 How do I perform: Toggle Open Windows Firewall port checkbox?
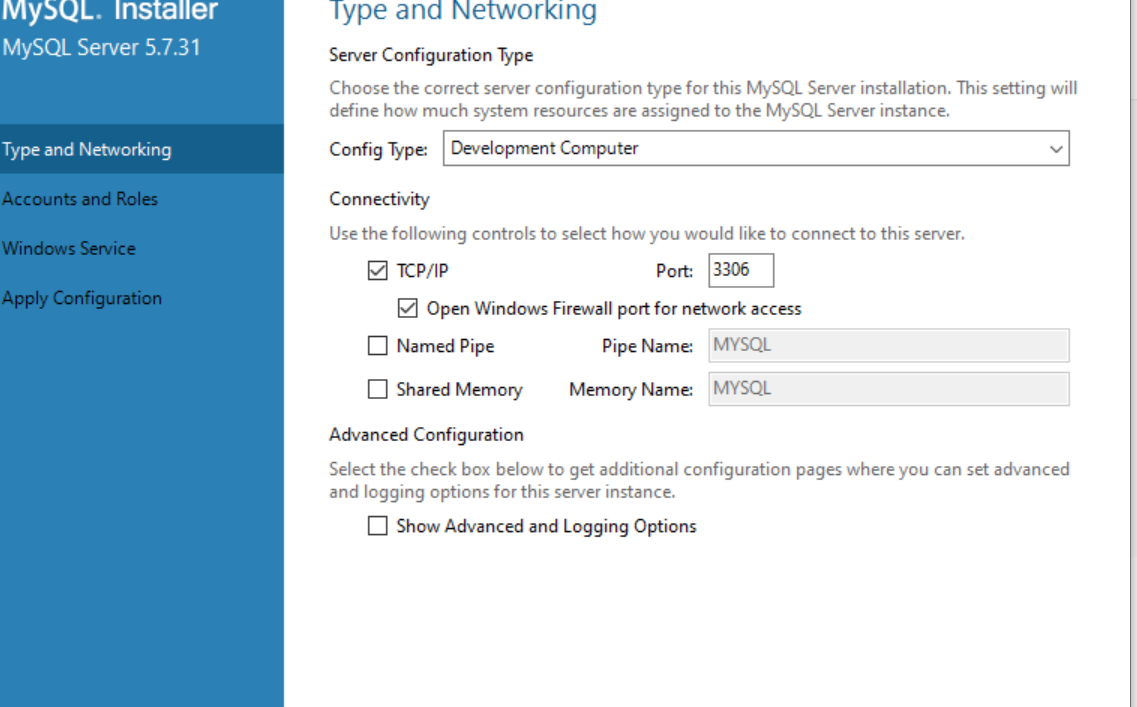pos(408,308)
